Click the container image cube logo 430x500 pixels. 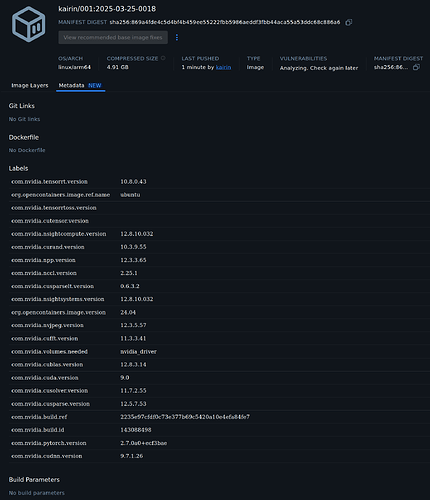29,24
